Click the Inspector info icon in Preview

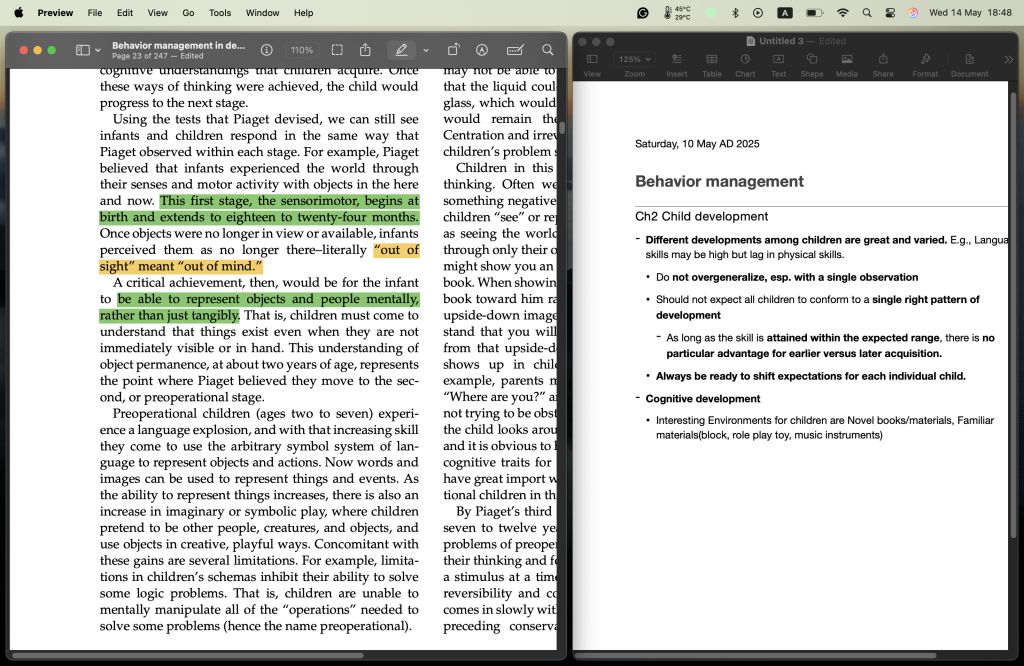[x=267, y=50]
